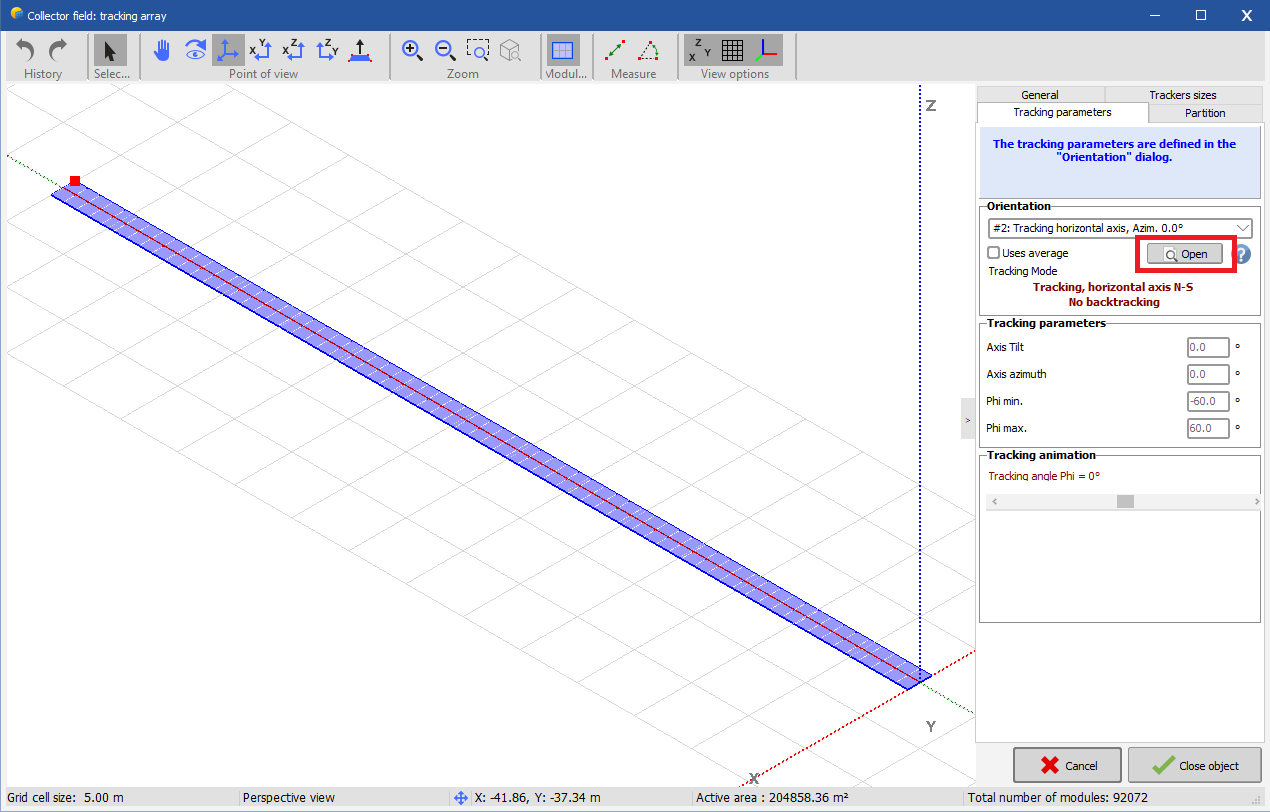
Task: Click the Open button in Orientation section
Action: [1185, 253]
